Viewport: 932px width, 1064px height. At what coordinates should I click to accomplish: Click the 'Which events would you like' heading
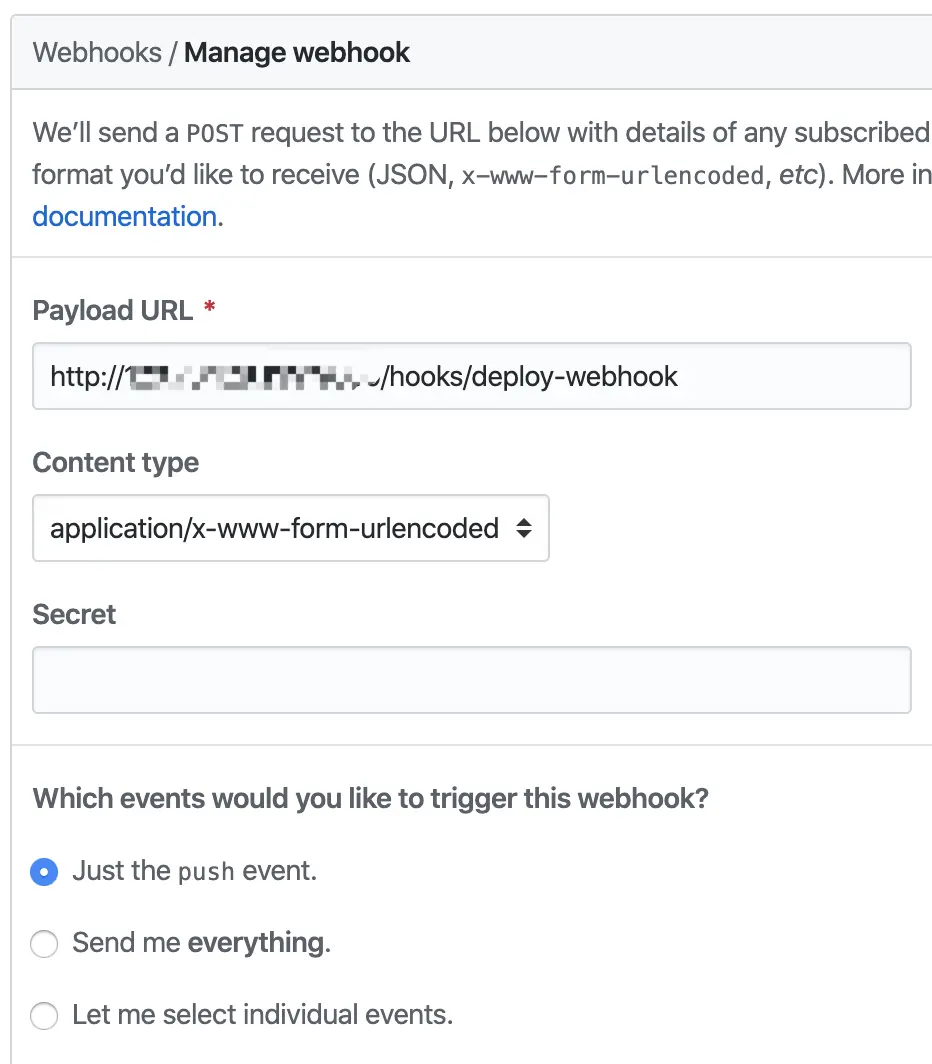(x=370, y=799)
